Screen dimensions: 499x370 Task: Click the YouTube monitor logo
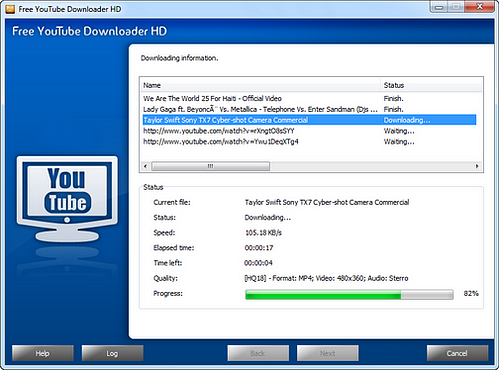click(67, 199)
